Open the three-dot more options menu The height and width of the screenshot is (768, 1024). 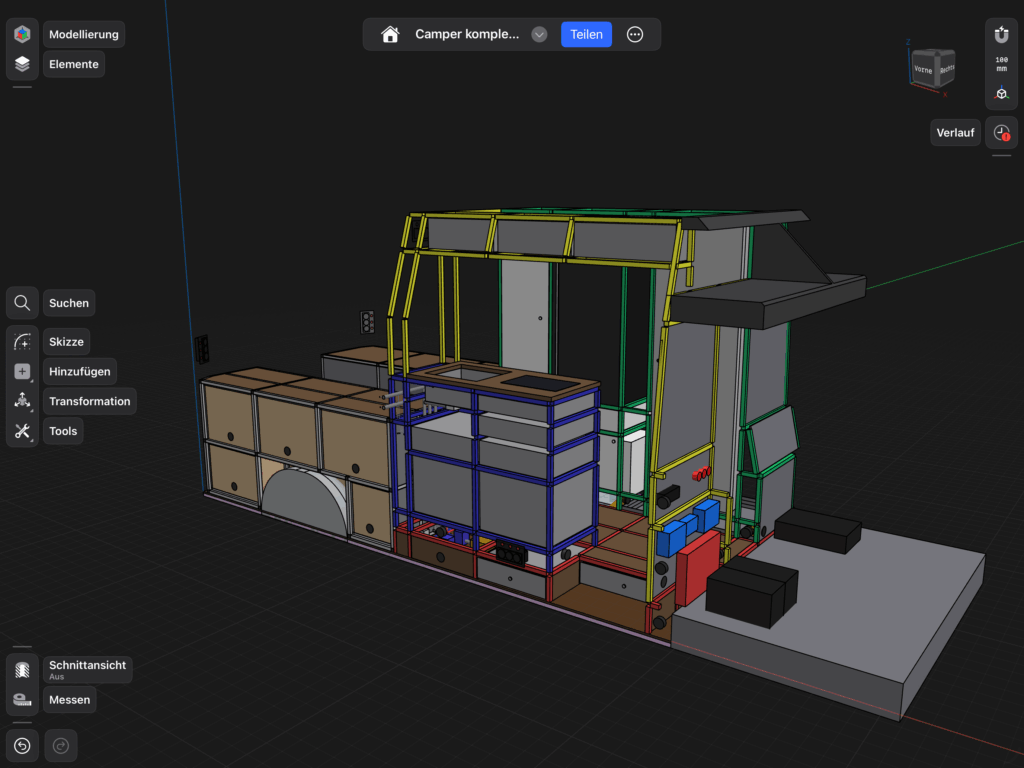click(x=635, y=34)
